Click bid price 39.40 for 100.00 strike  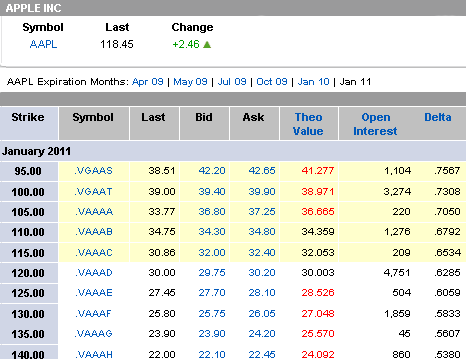tap(212, 192)
